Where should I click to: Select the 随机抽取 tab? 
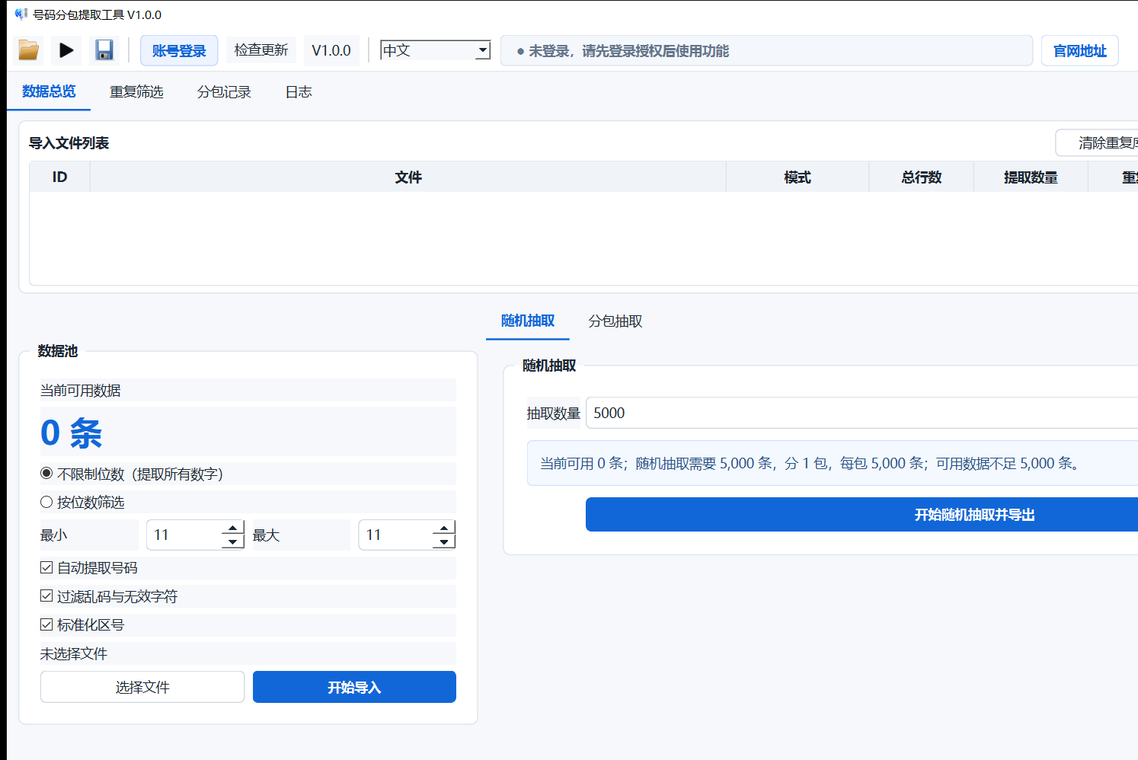528,321
